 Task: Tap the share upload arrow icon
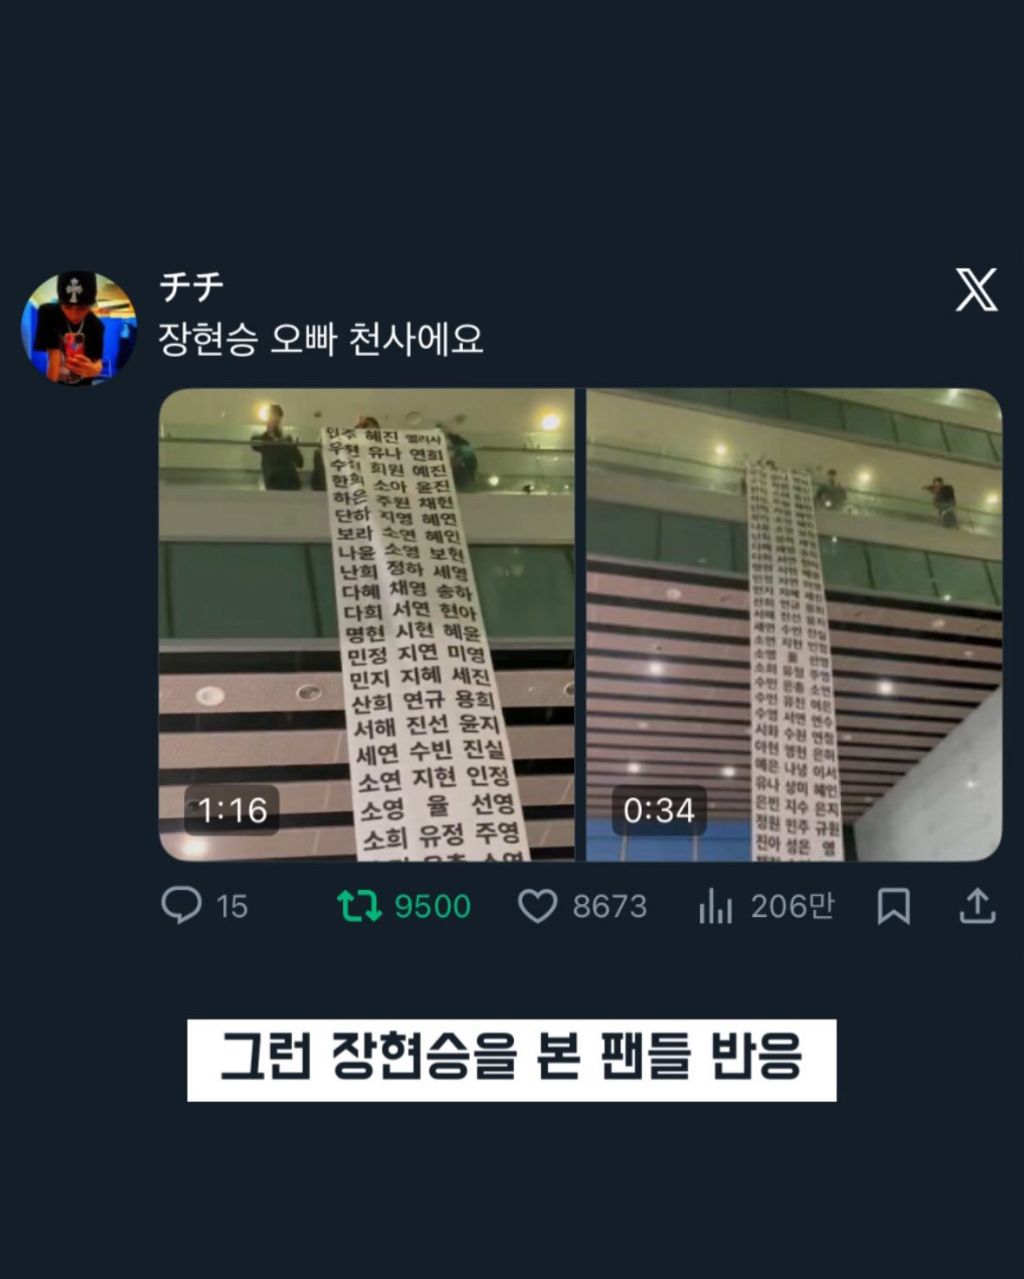point(977,906)
